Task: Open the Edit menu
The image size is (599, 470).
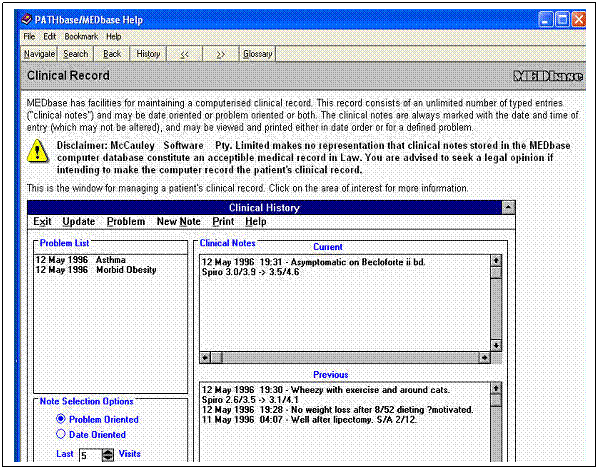Action: [50, 37]
